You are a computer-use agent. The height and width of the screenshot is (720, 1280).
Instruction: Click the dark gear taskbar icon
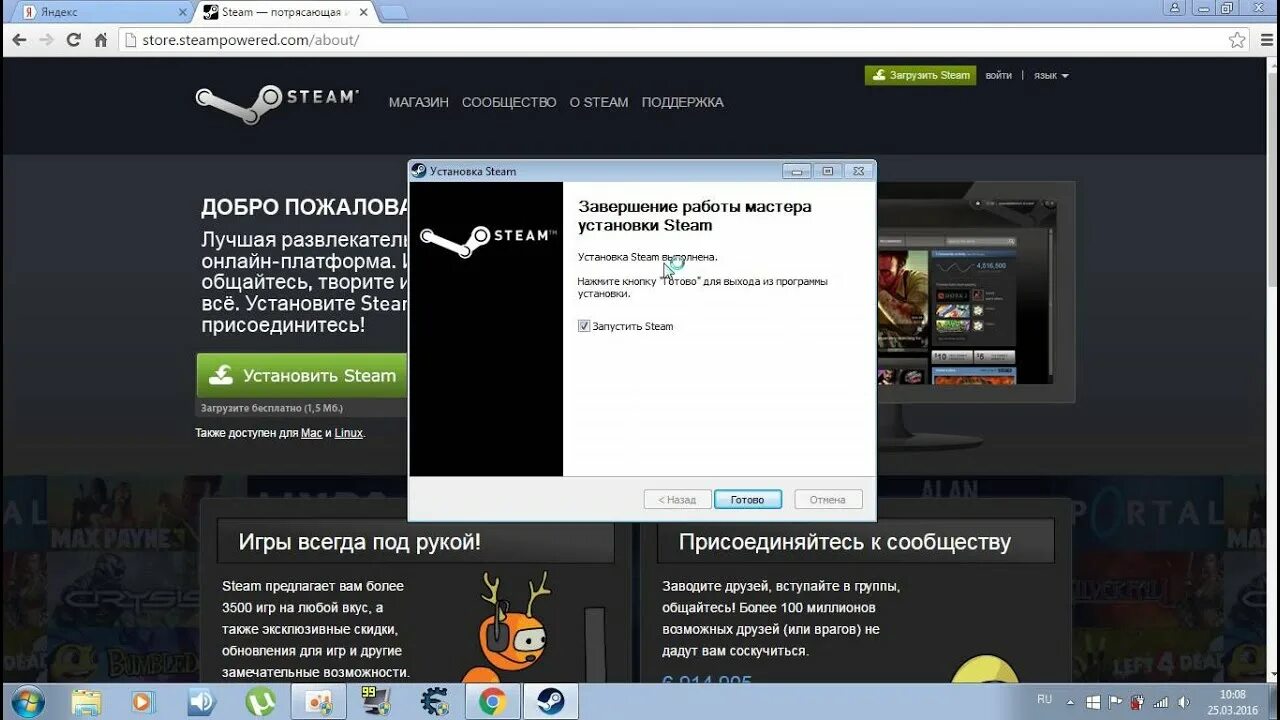pyautogui.click(x=434, y=702)
